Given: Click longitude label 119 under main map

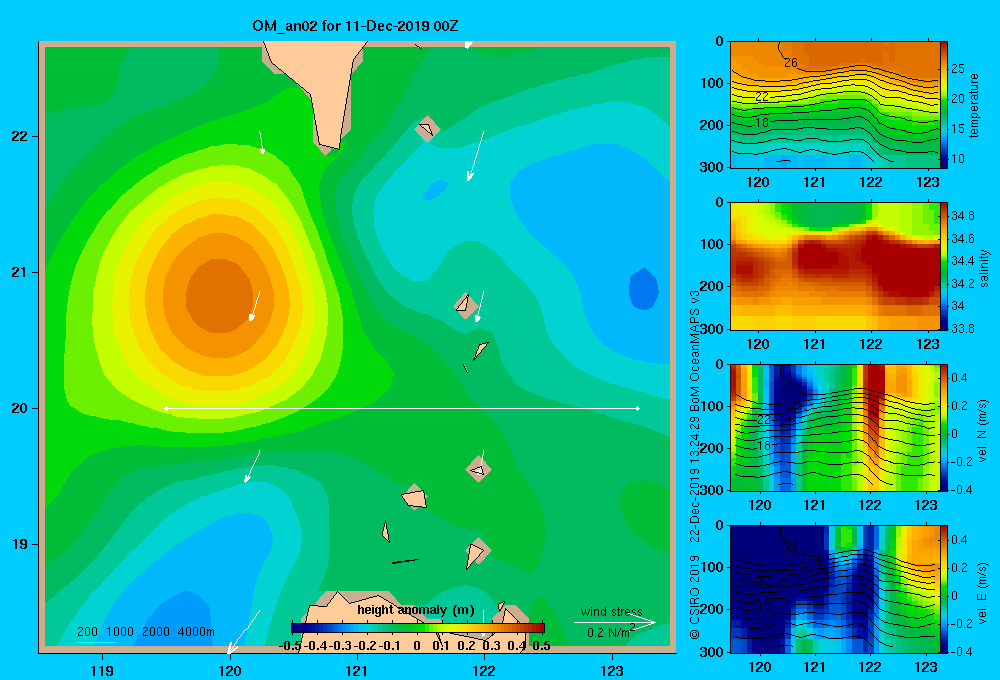Looking at the screenshot, I should 102,670.
